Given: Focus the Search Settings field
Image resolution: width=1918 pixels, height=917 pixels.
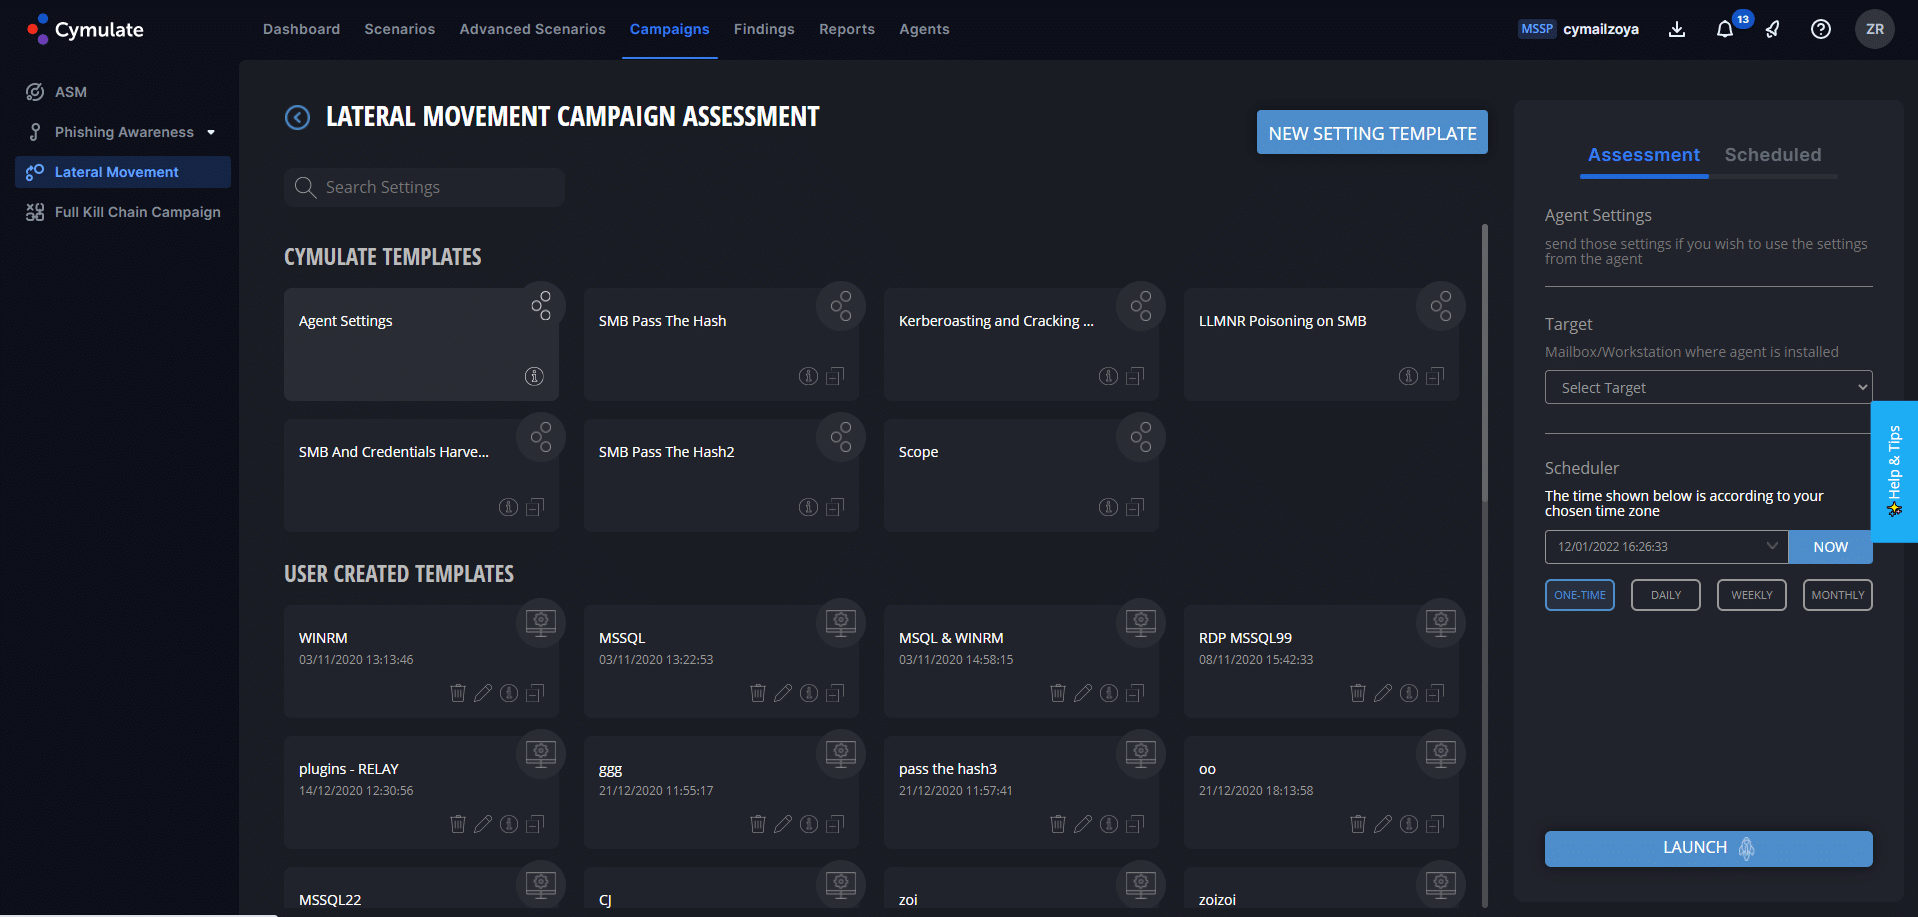Looking at the screenshot, I should pyautogui.click(x=425, y=187).
